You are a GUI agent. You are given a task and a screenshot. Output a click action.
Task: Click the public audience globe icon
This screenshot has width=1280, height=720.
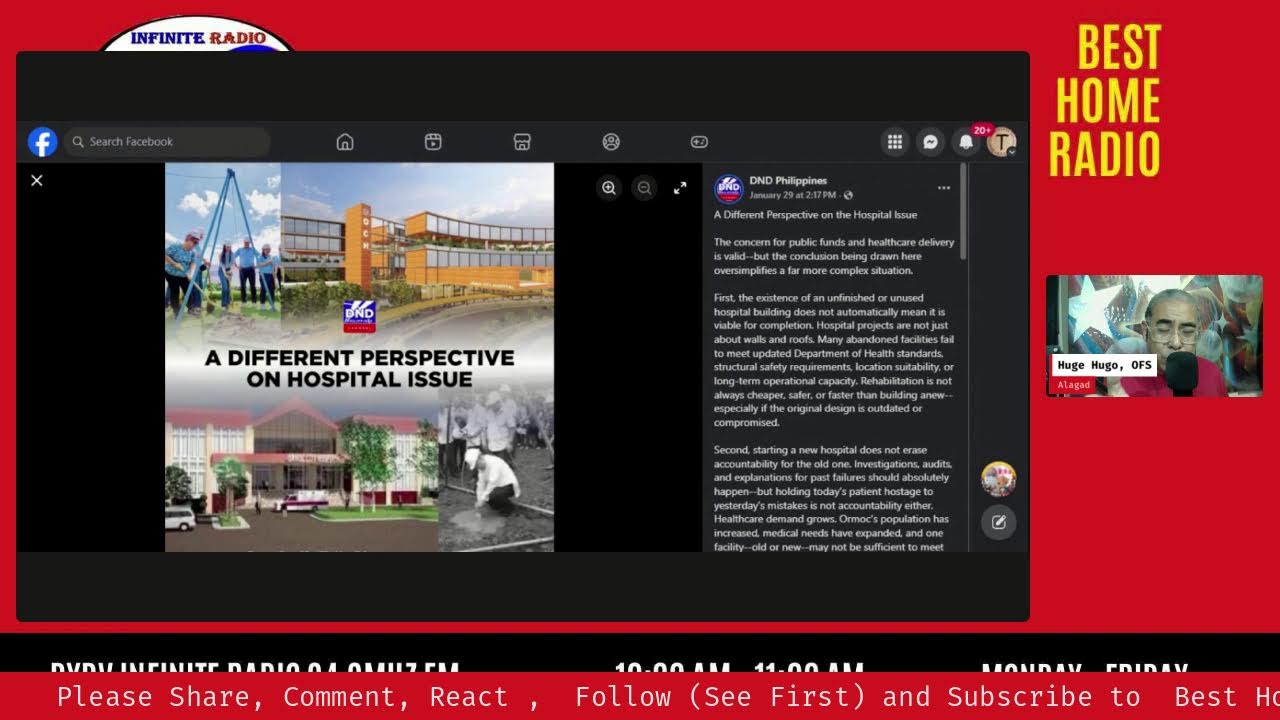coord(848,195)
